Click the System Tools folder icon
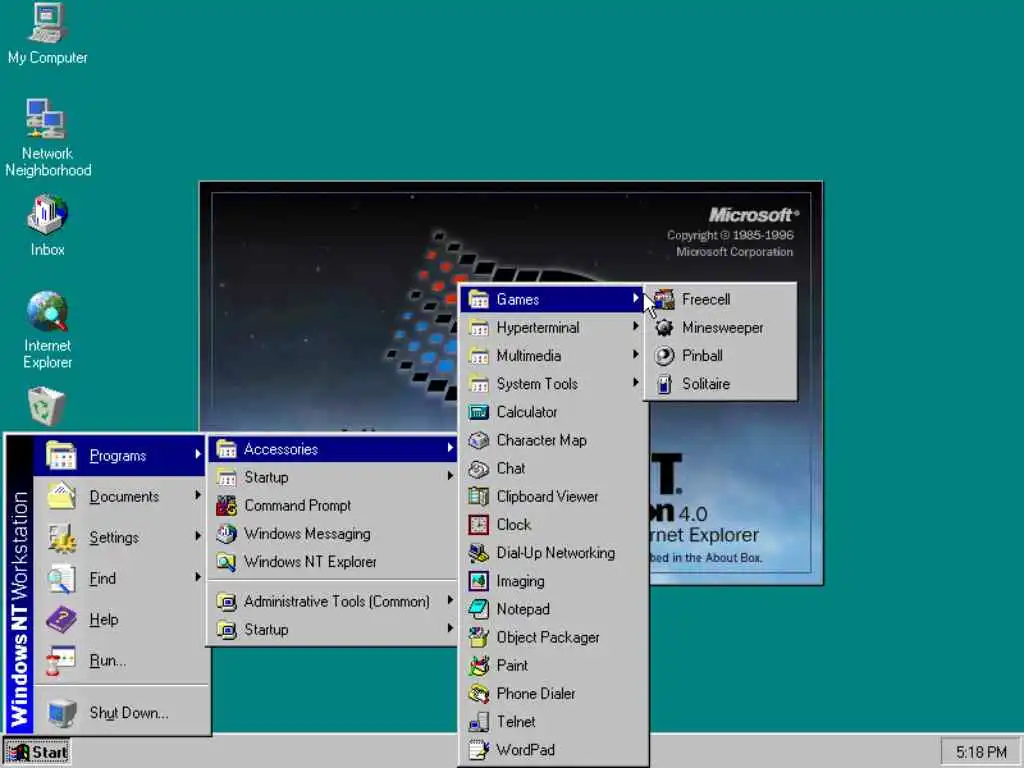 pyautogui.click(x=479, y=384)
